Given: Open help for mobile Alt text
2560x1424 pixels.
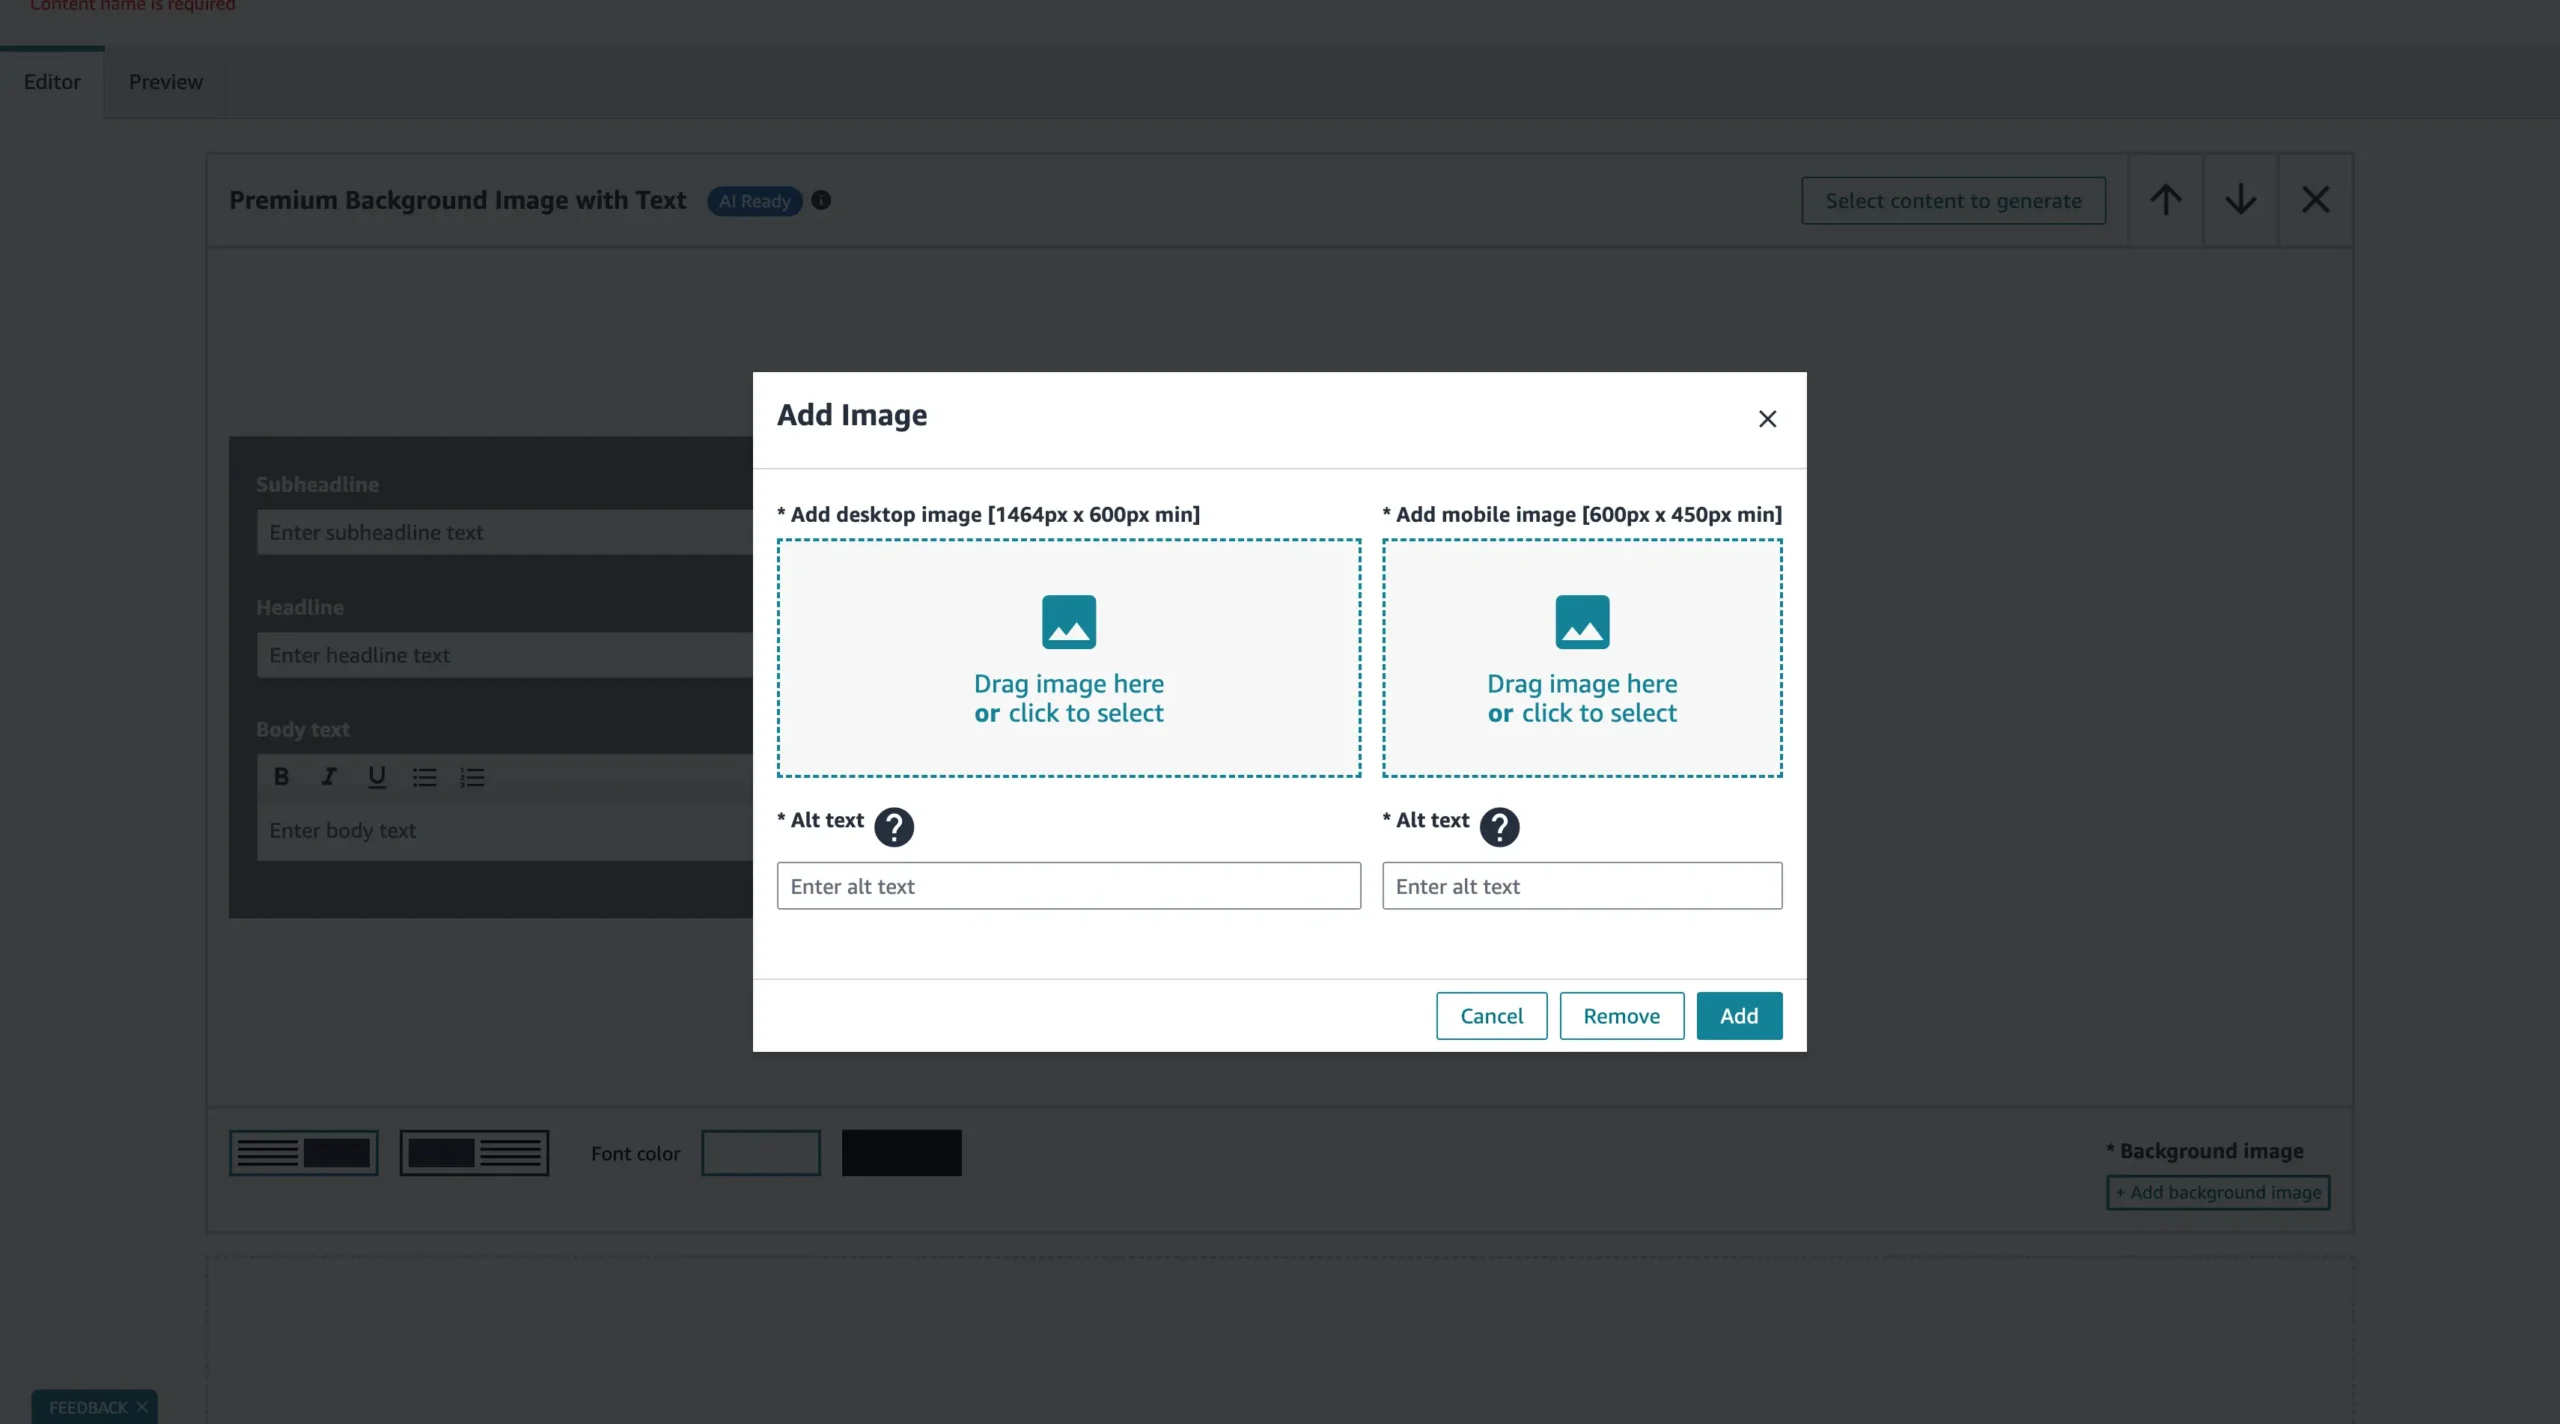Looking at the screenshot, I should point(1498,827).
